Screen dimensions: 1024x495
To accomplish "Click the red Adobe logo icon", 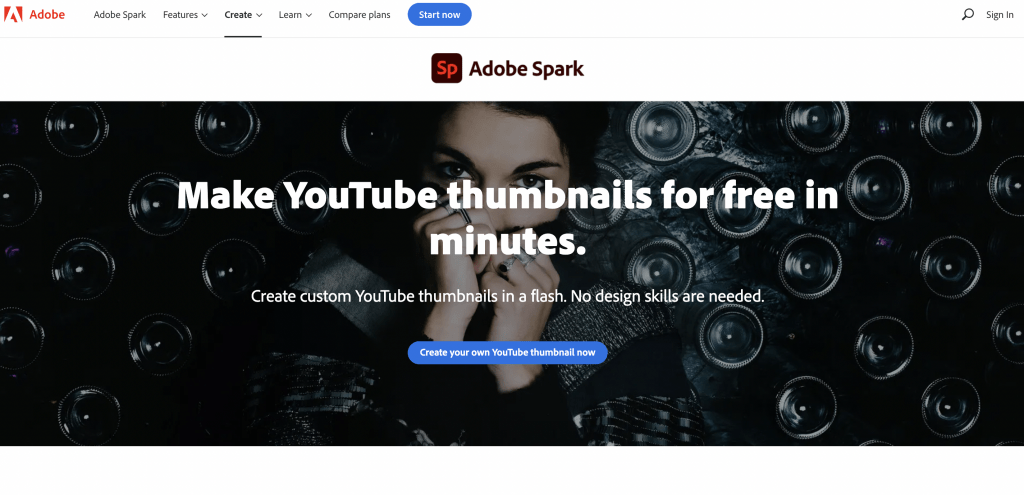I will point(13,14).
